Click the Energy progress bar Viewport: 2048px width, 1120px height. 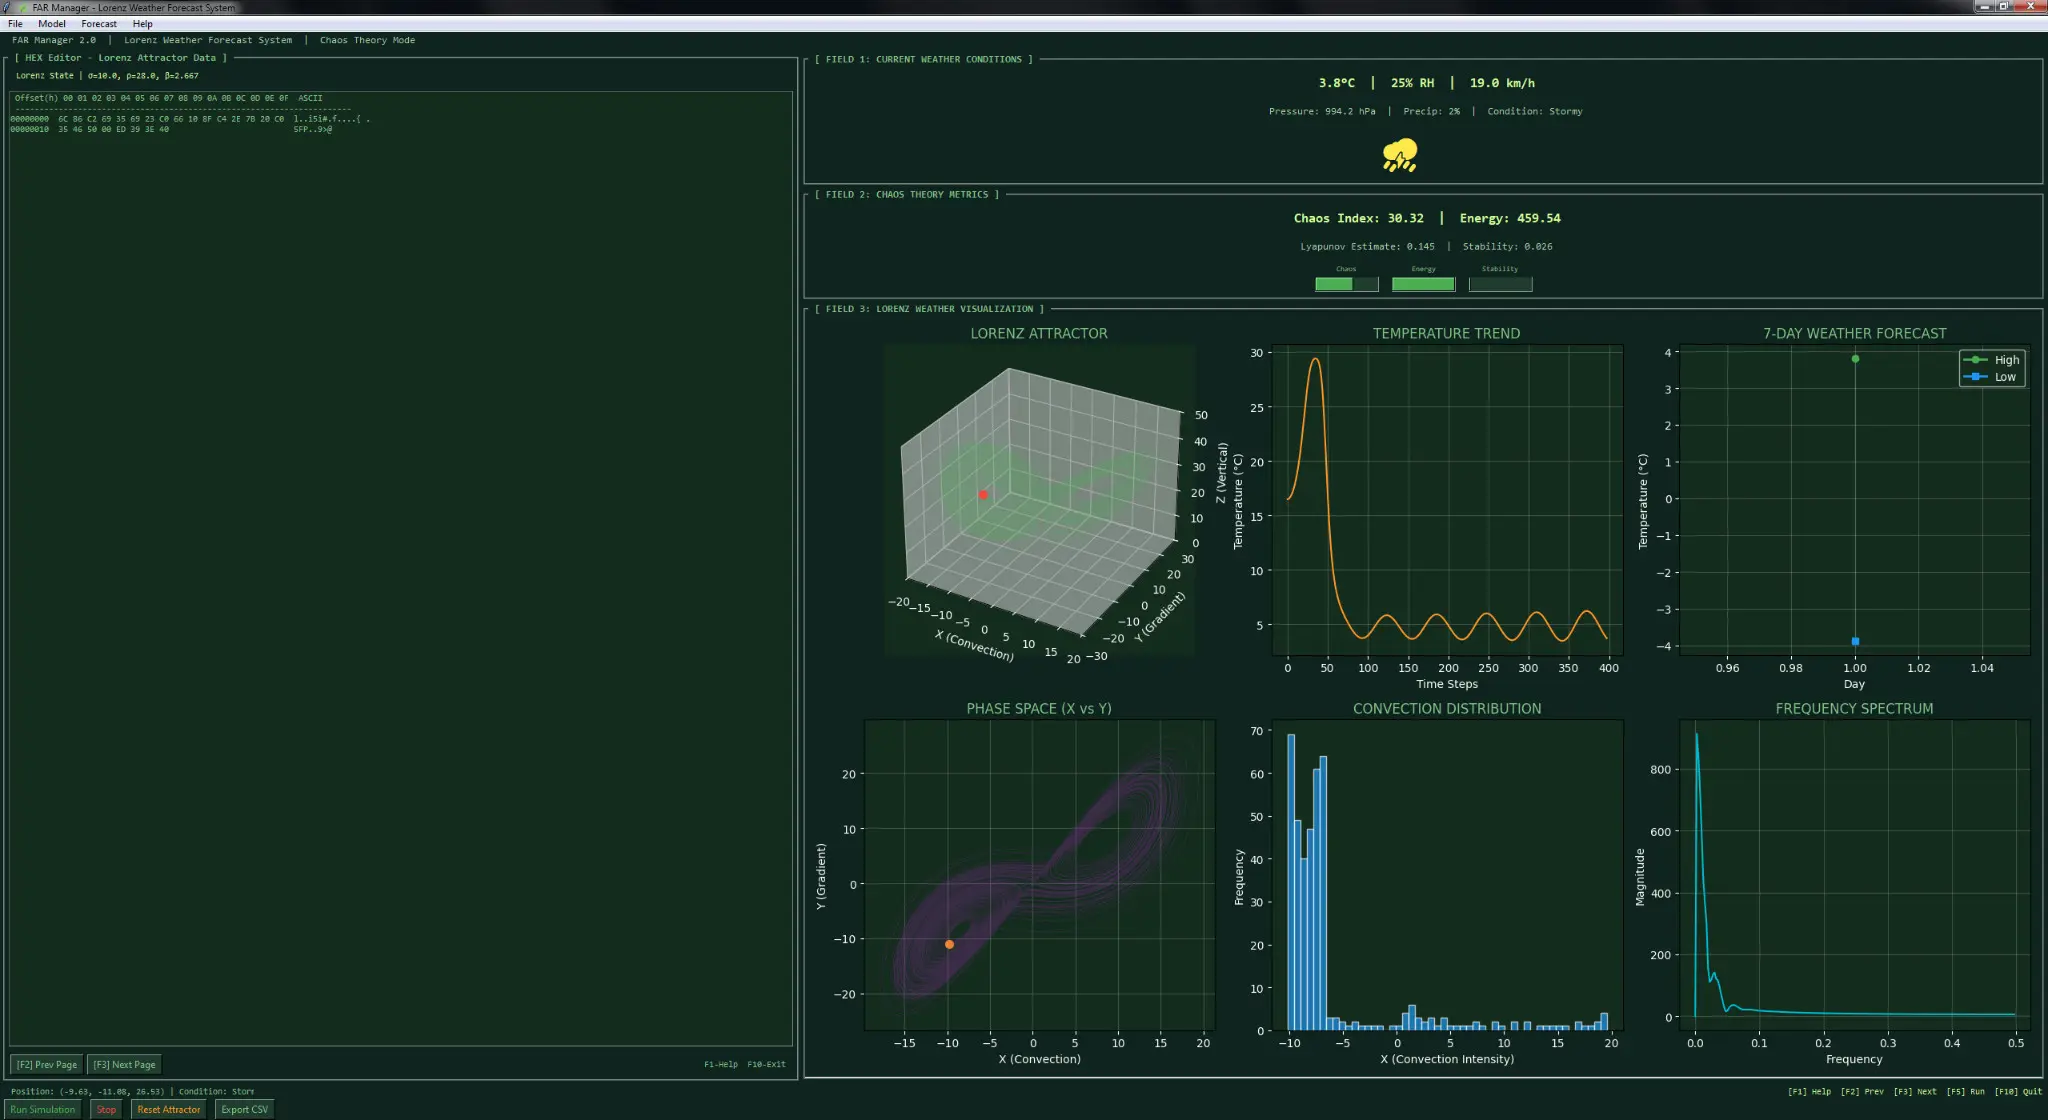tap(1424, 284)
